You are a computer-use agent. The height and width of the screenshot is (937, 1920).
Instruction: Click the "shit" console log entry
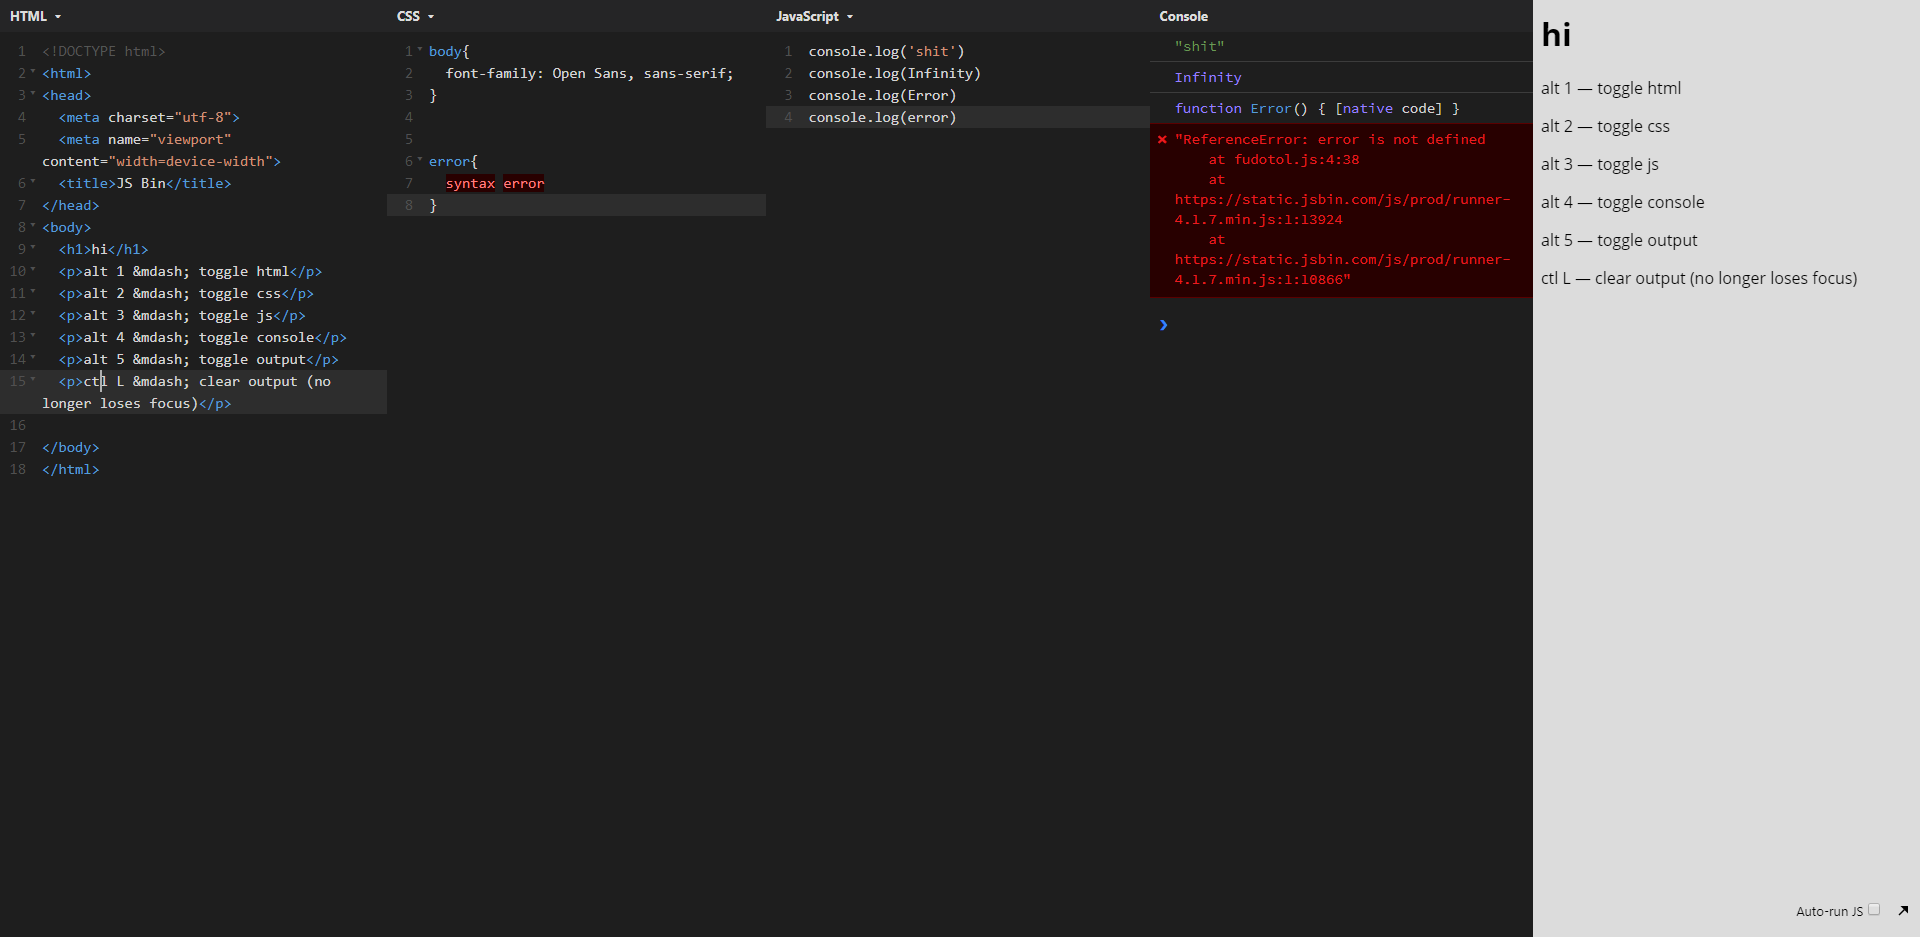coord(1198,46)
